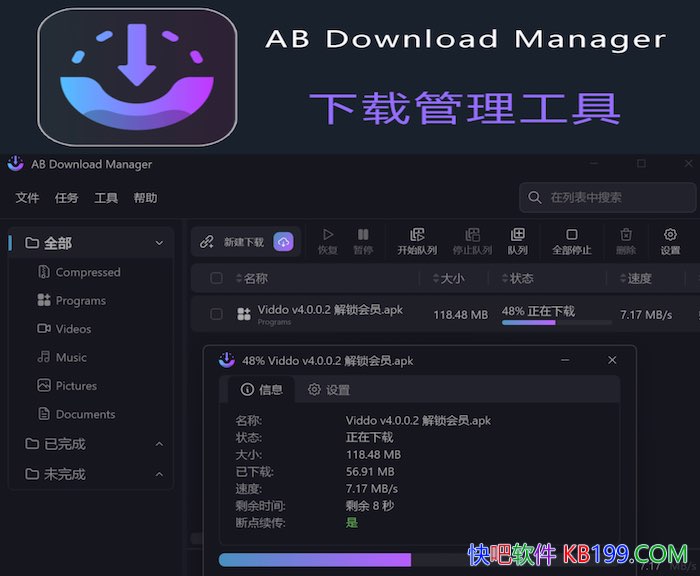
Task: Select the Music category
Action: (x=62, y=357)
